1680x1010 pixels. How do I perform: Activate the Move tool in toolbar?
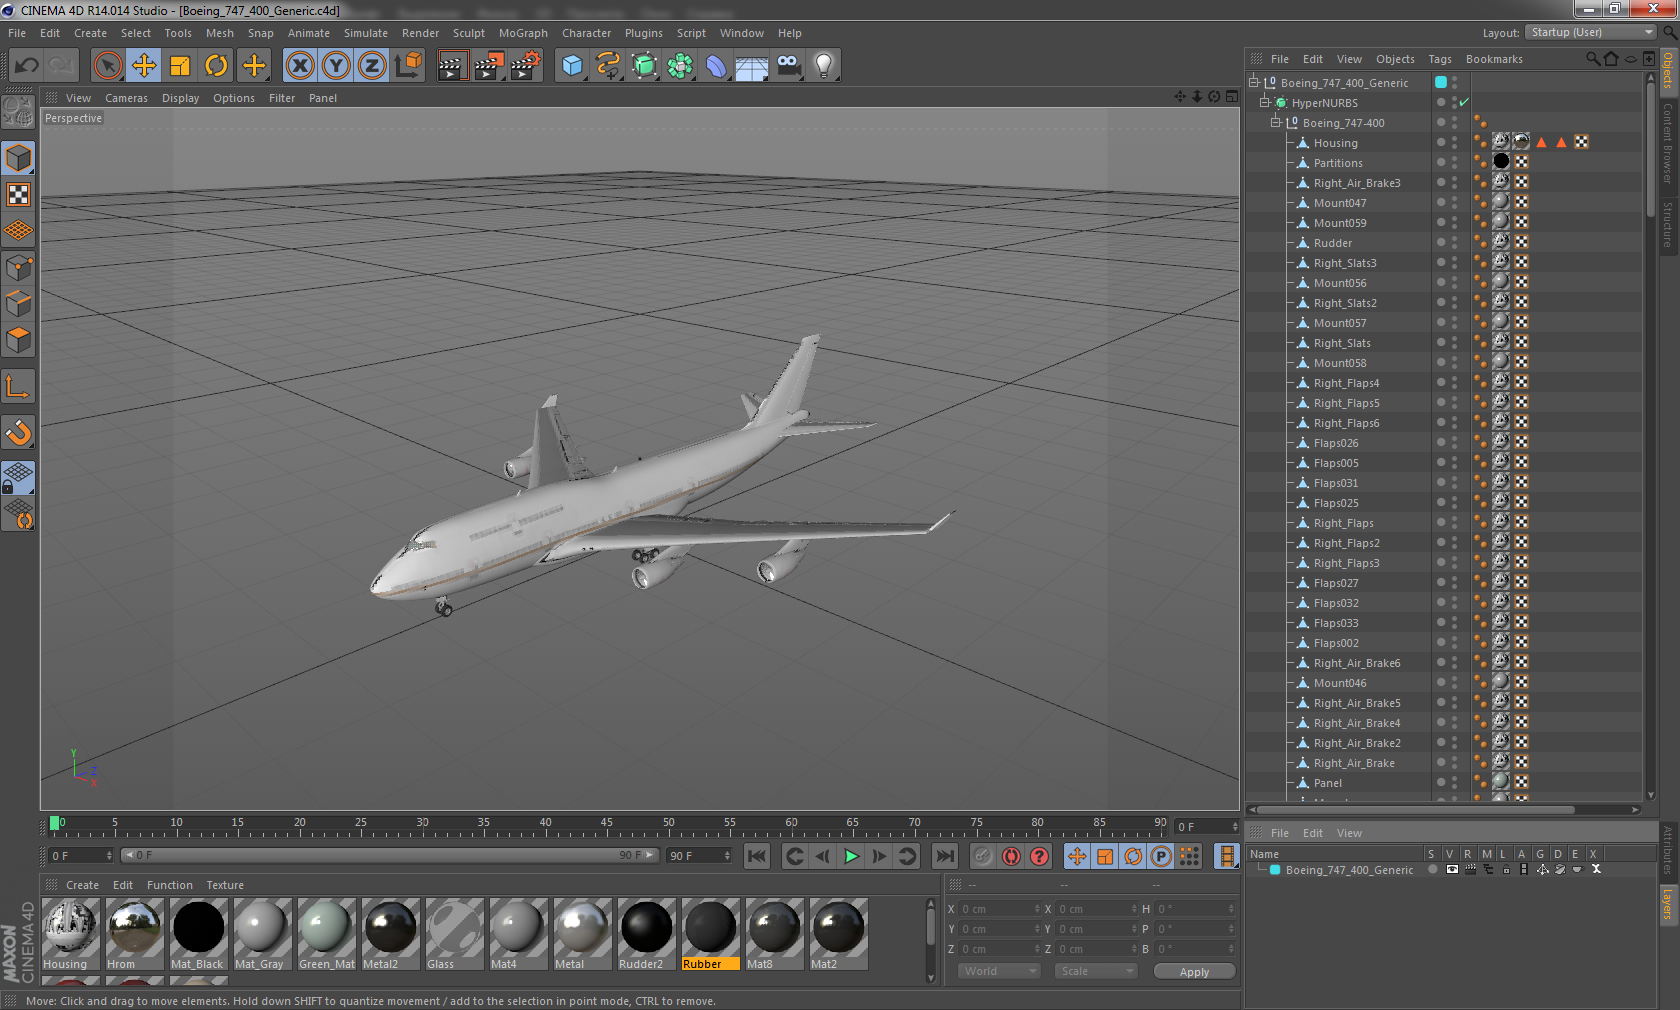click(144, 66)
